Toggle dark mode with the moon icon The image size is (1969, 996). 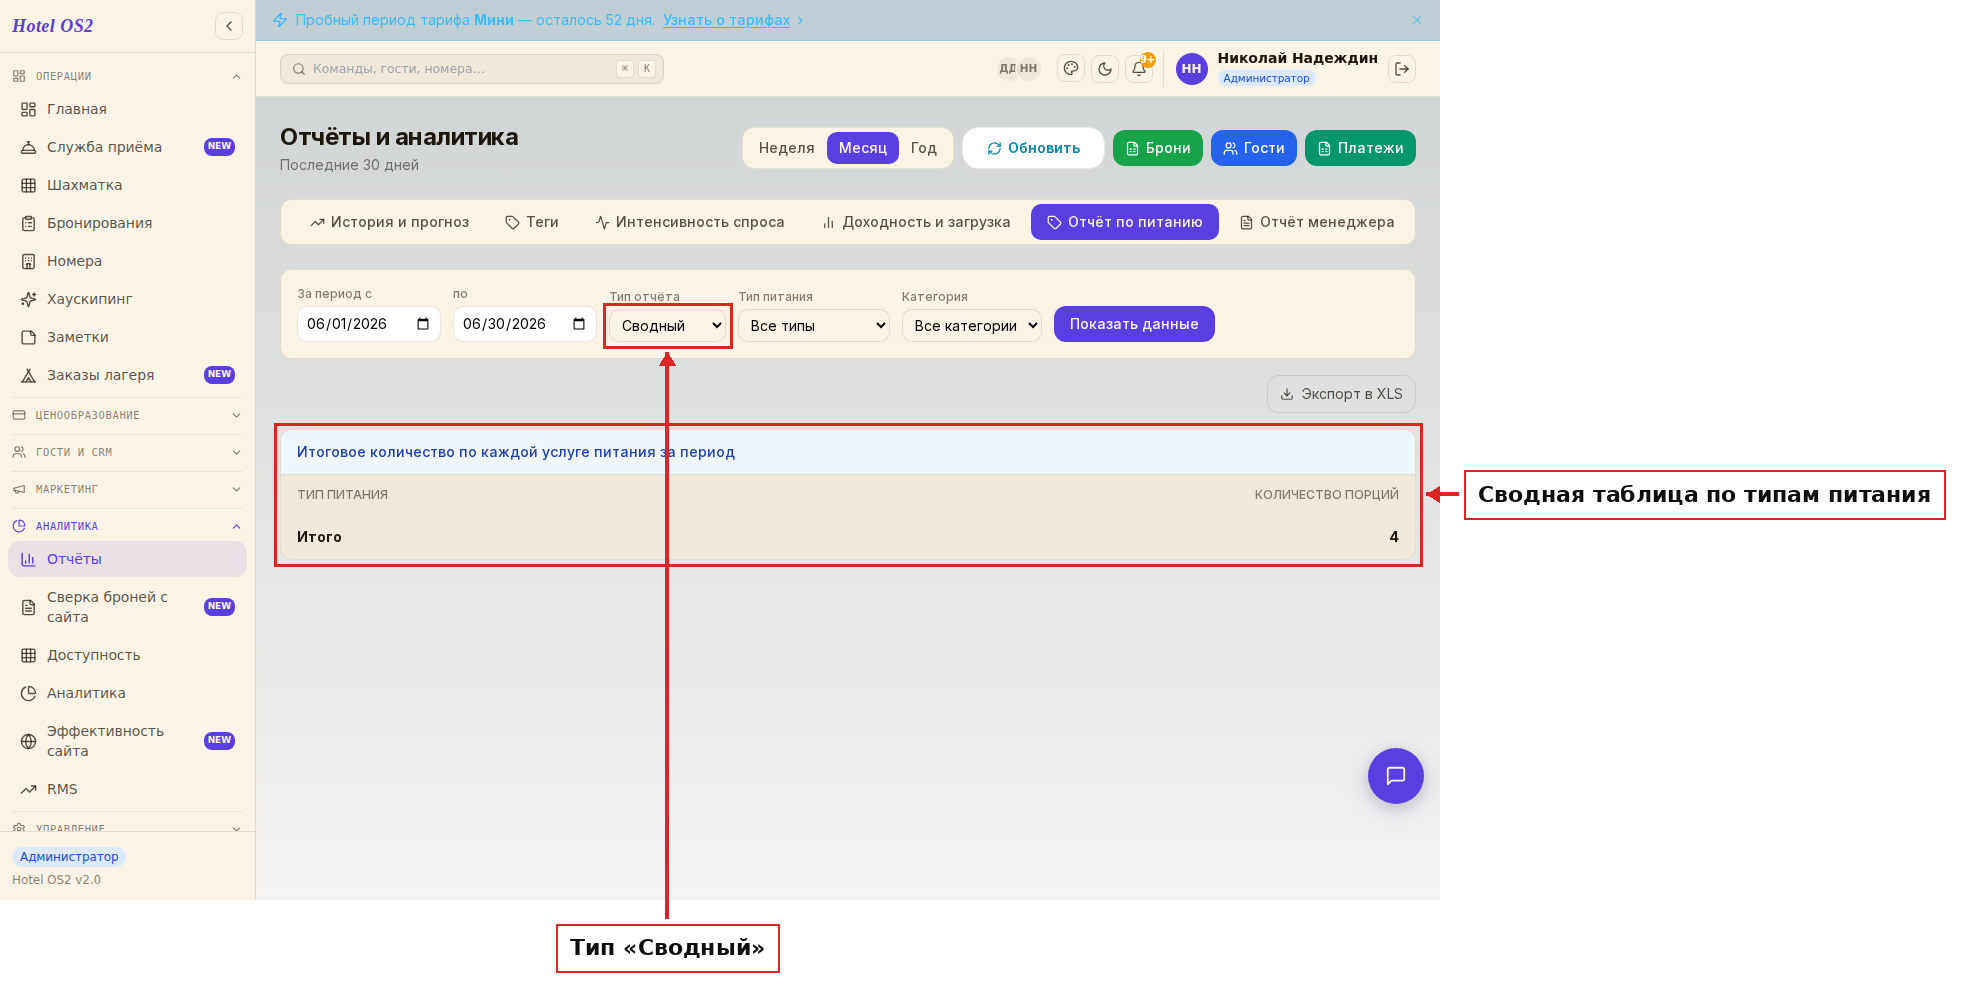(x=1105, y=69)
